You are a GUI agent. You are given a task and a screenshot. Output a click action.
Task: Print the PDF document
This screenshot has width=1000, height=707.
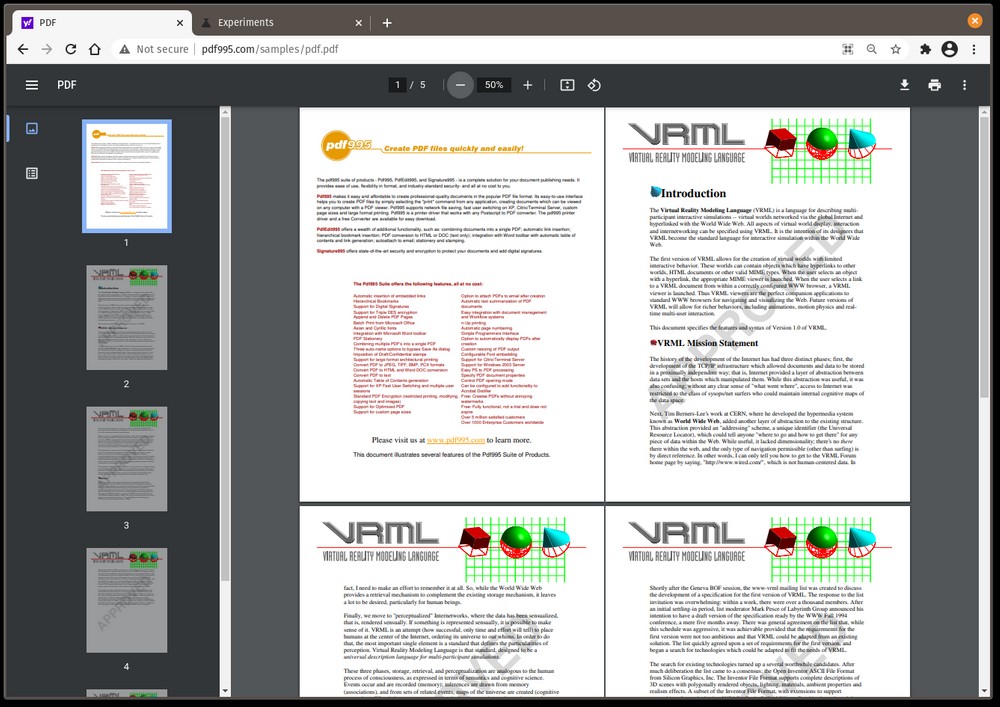(934, 85)
